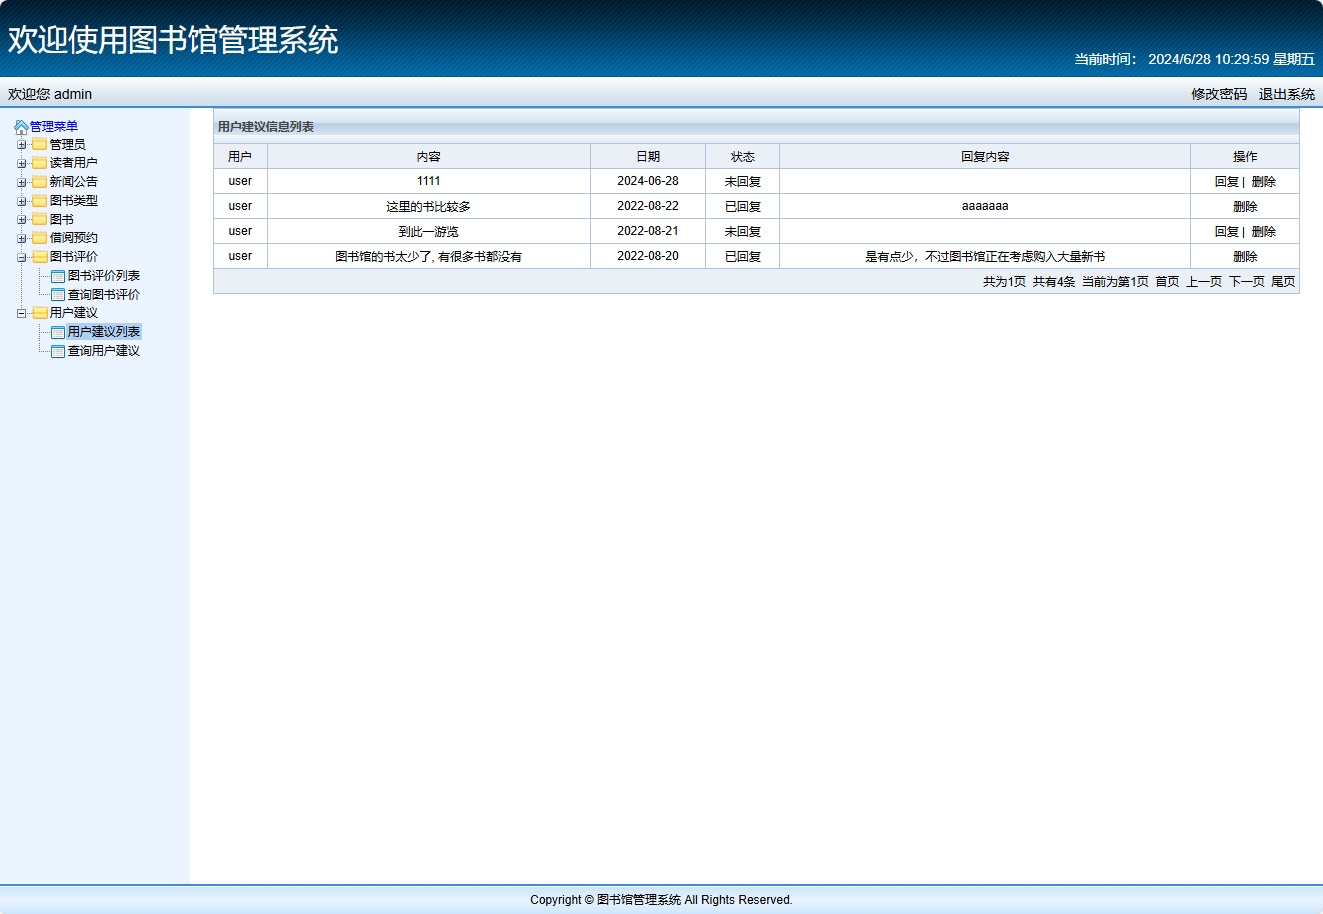1323x914 pixels.
Task: Click the 用户建议信息列表 panel title
Action: coord(266,127)
